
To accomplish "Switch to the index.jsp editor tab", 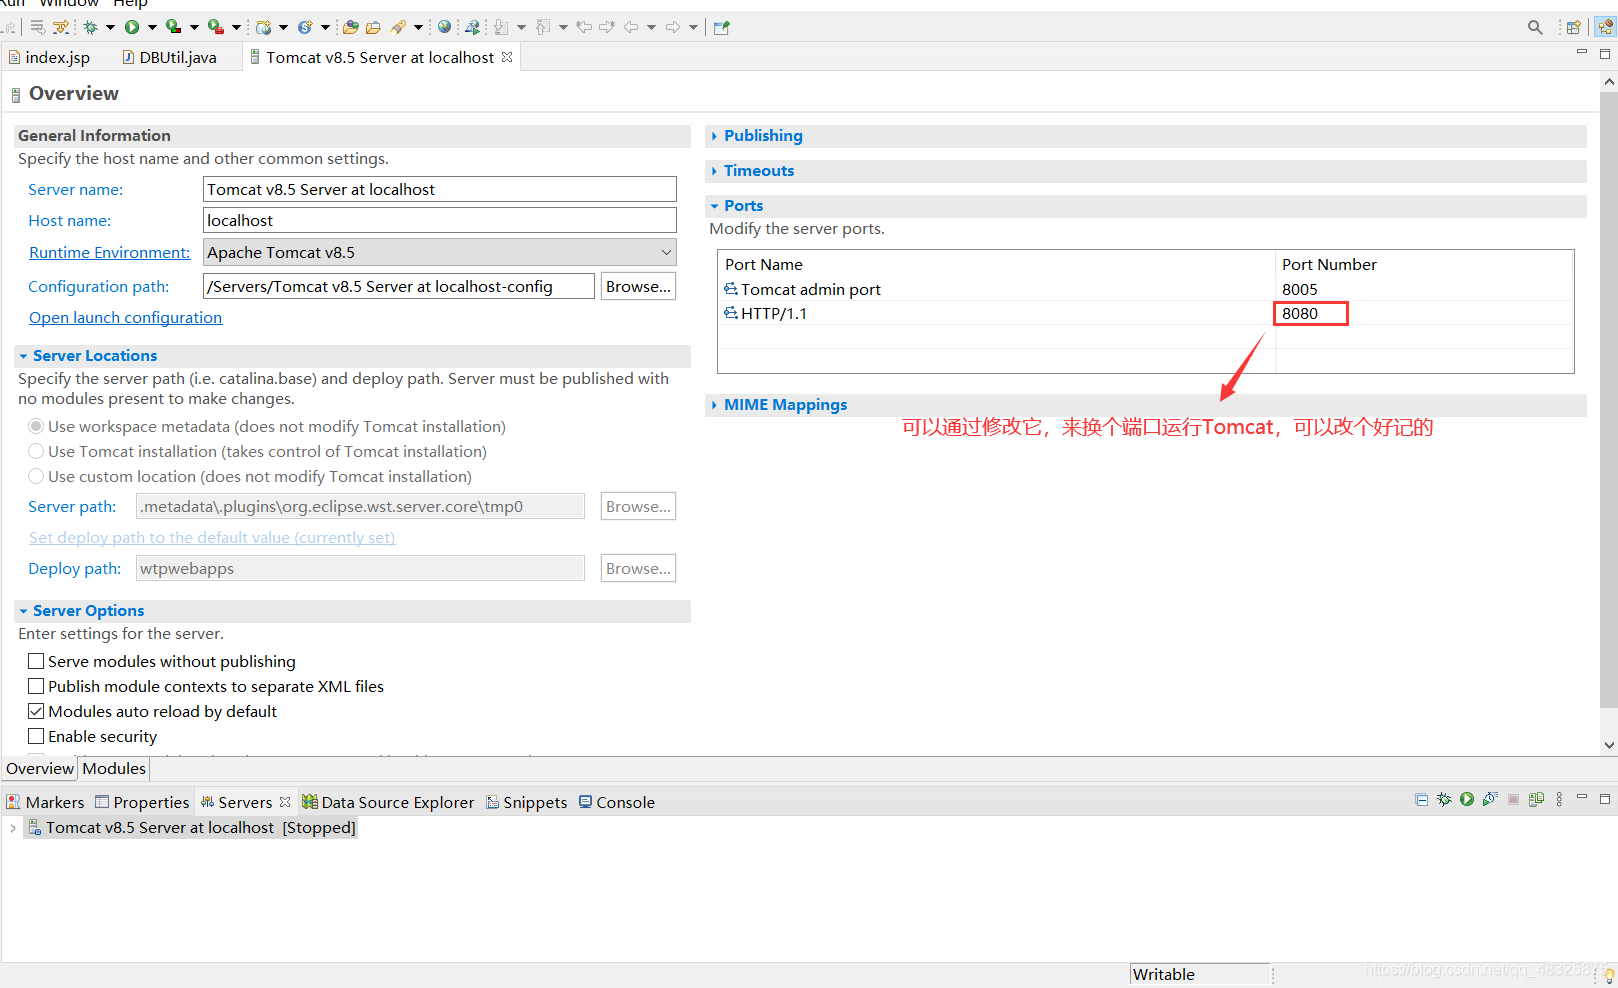I will coord(49,58).
